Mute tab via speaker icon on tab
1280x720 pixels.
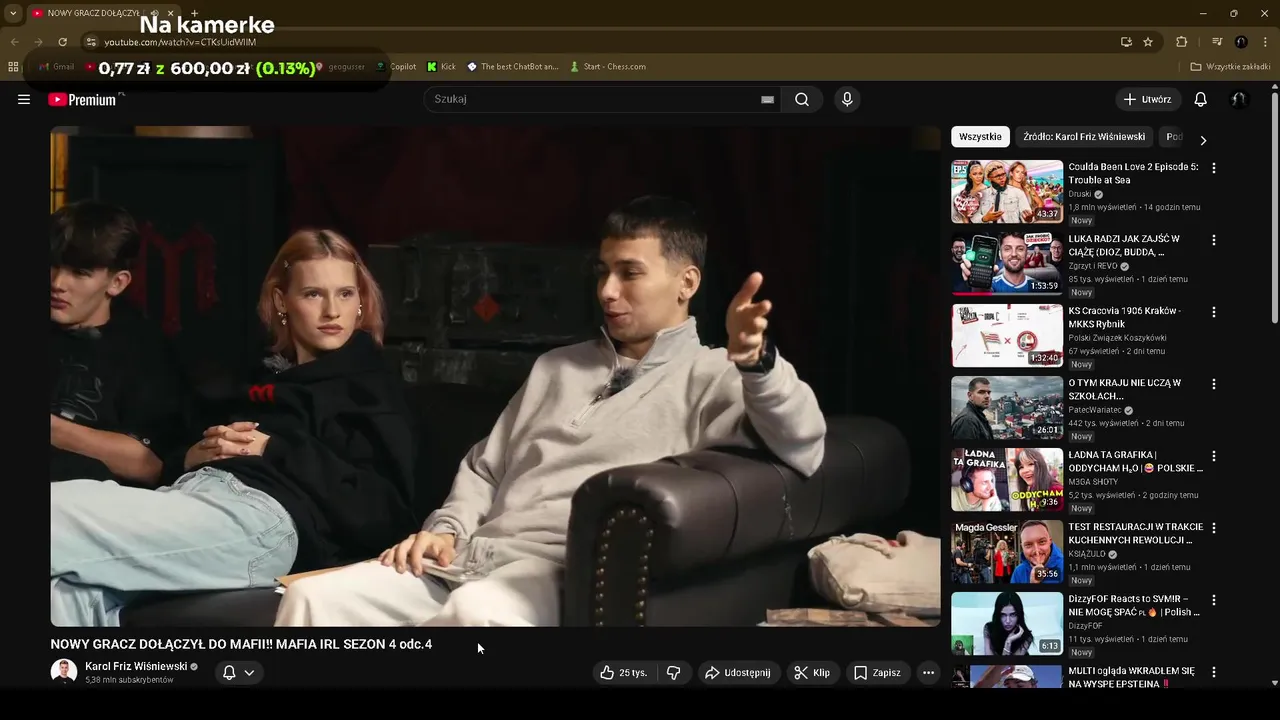click(x=155, y=13)
